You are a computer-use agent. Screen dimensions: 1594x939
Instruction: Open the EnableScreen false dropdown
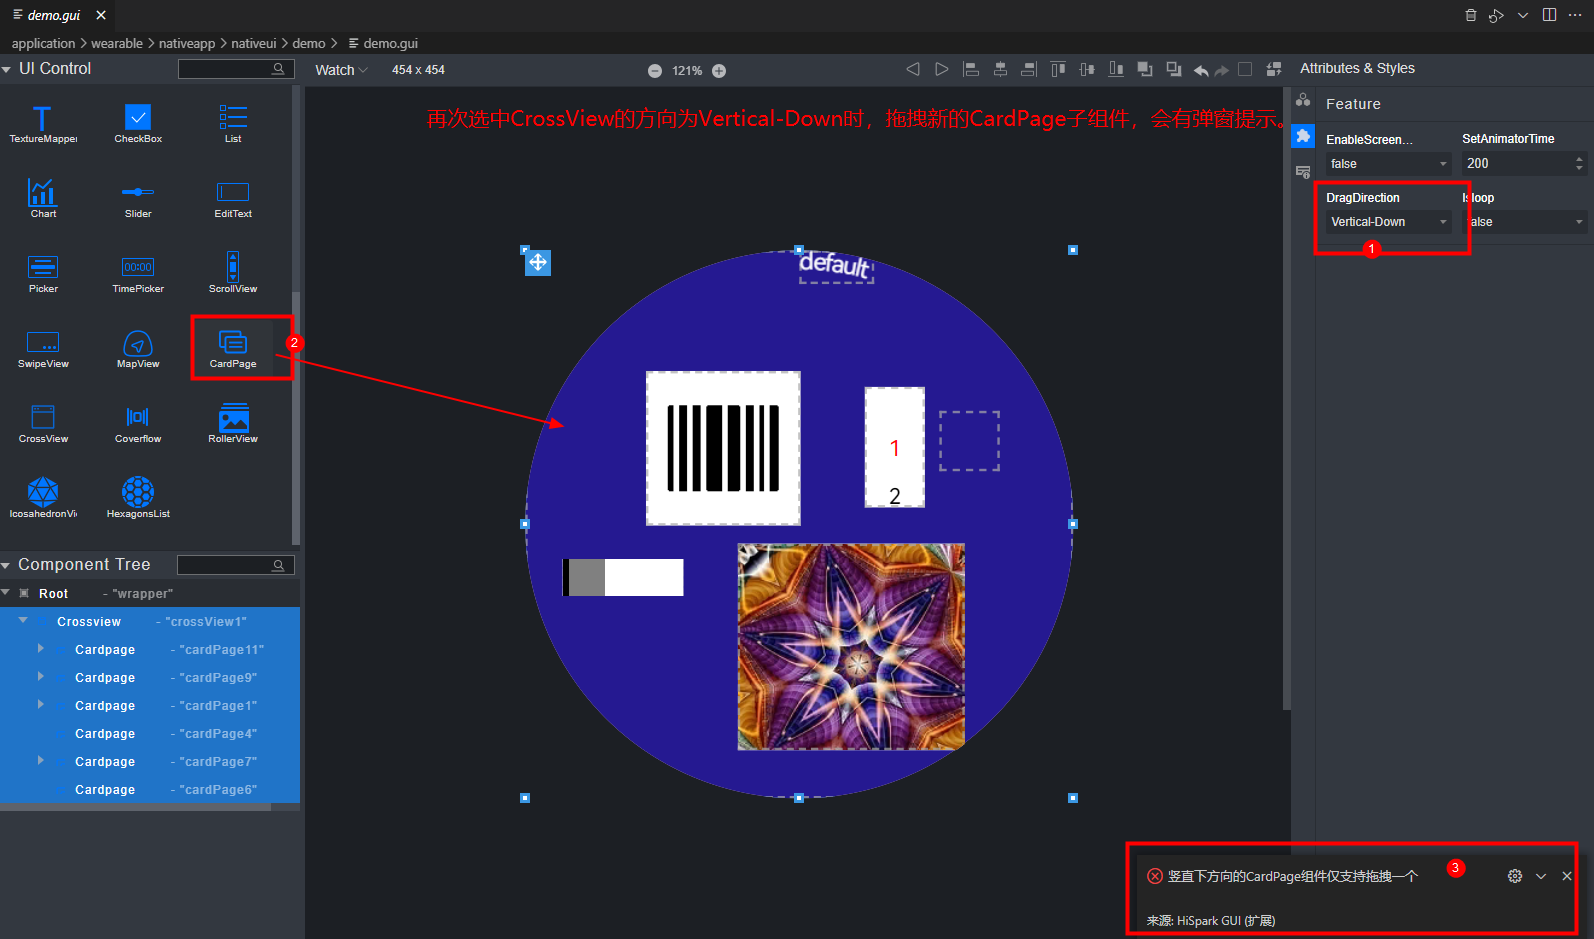click(x=1388, y=164)
